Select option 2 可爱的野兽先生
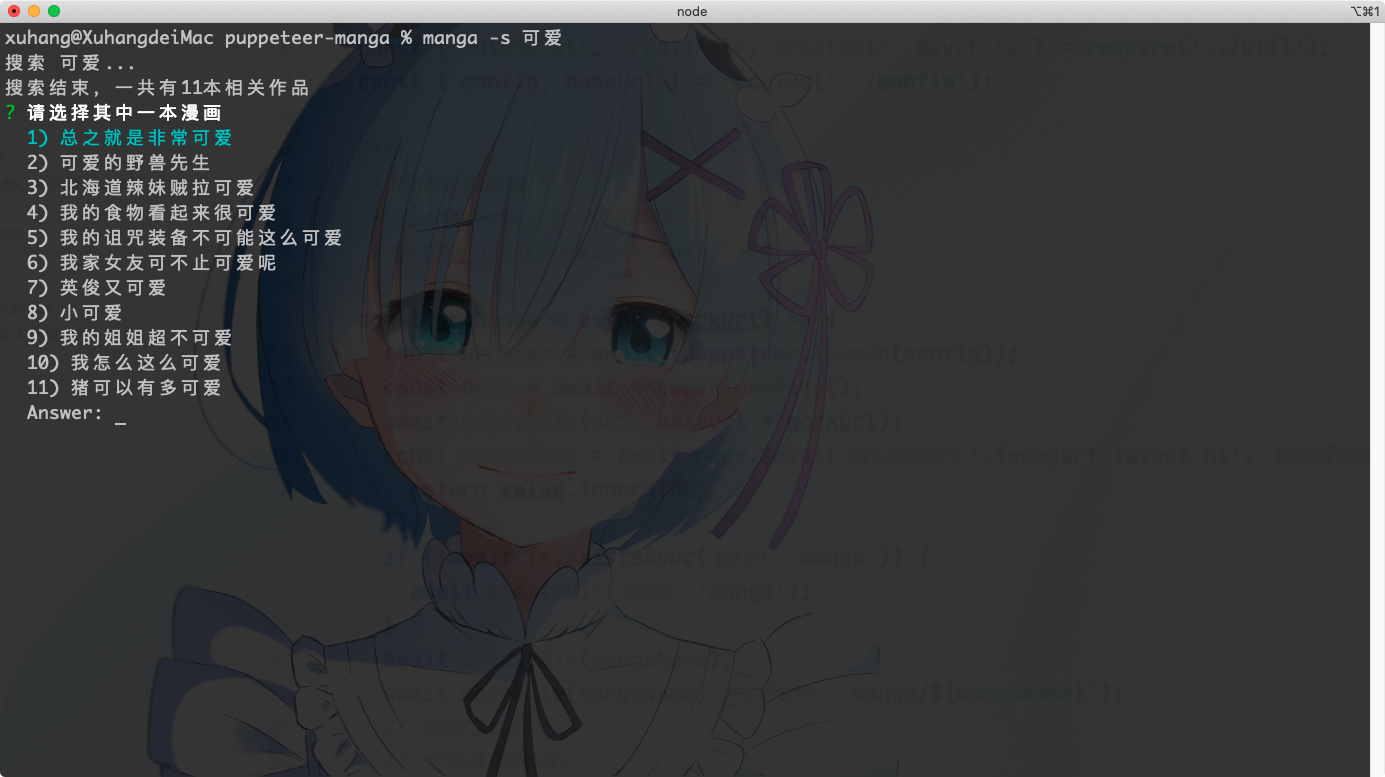The image size is (1385, 777). [118, 163]
